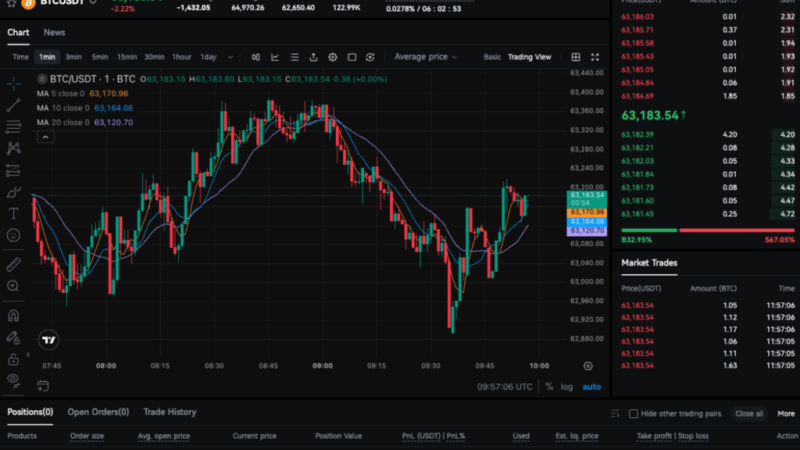Switch to Basic chart view

point(492,57)
